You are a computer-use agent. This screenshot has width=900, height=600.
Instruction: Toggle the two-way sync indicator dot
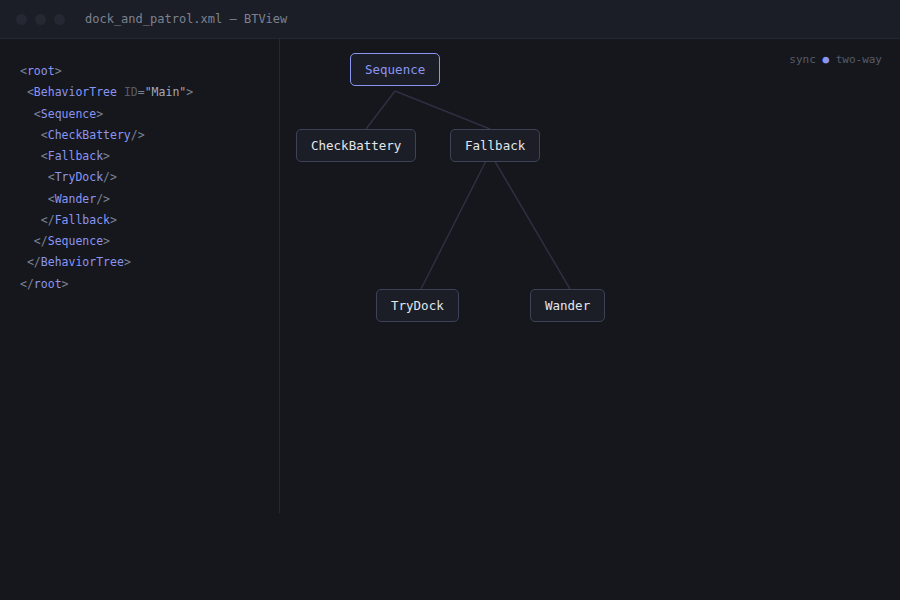coord(825,60)
